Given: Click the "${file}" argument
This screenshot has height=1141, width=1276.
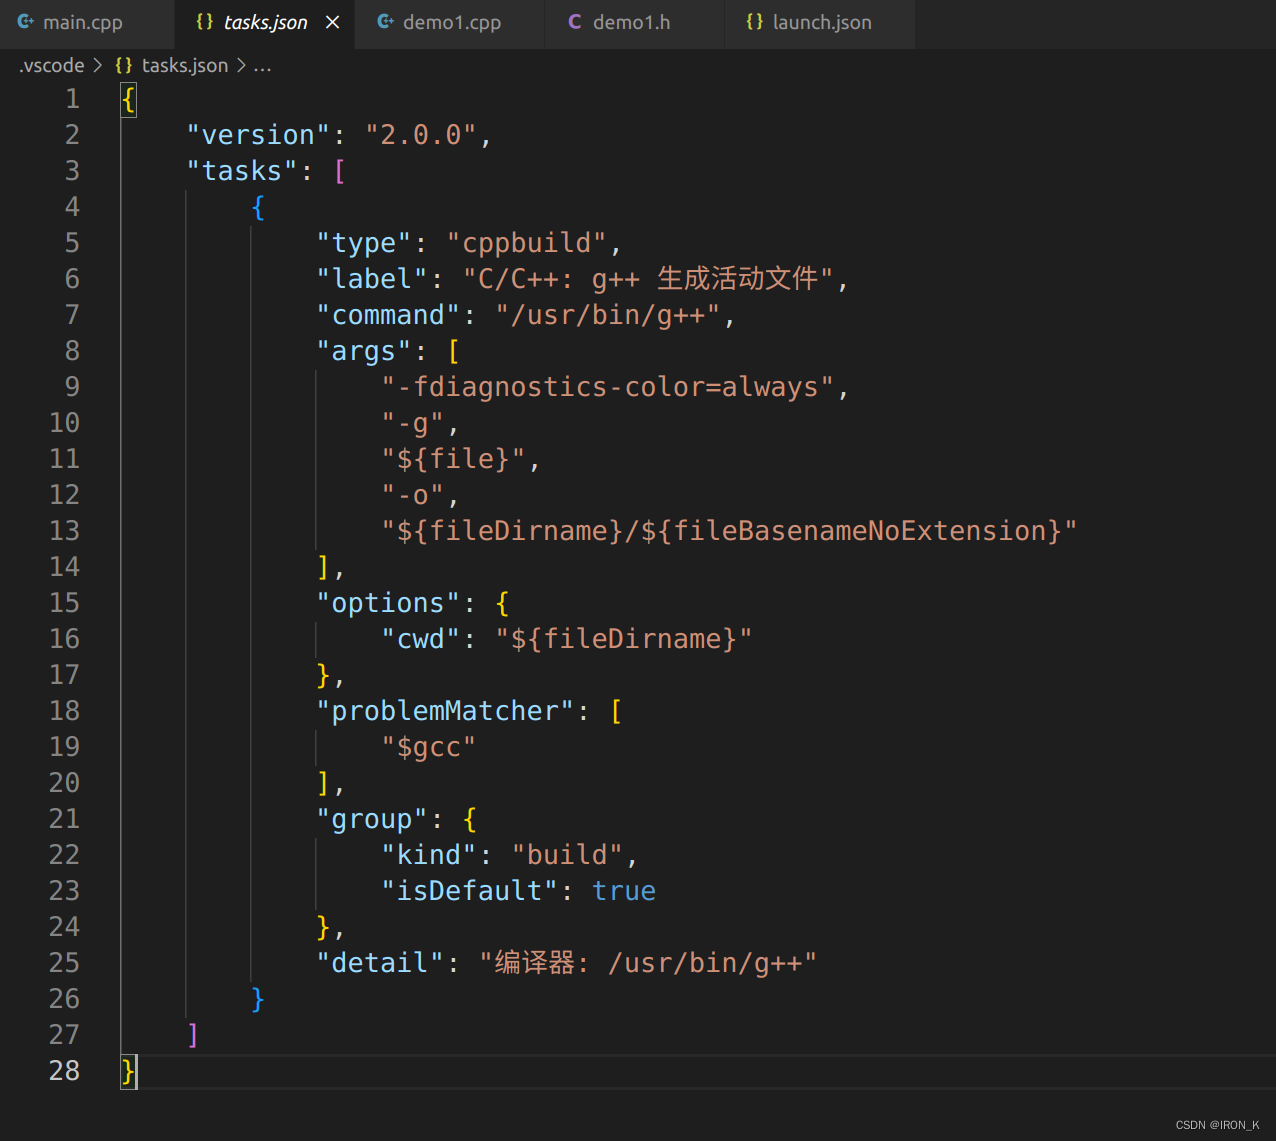Looking at the screenshot, I should pyautogui.click(x=454, y=459).
